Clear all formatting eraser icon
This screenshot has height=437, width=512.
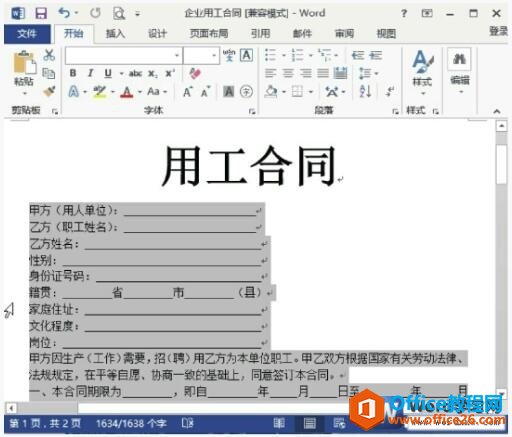(x=195, y=73)
